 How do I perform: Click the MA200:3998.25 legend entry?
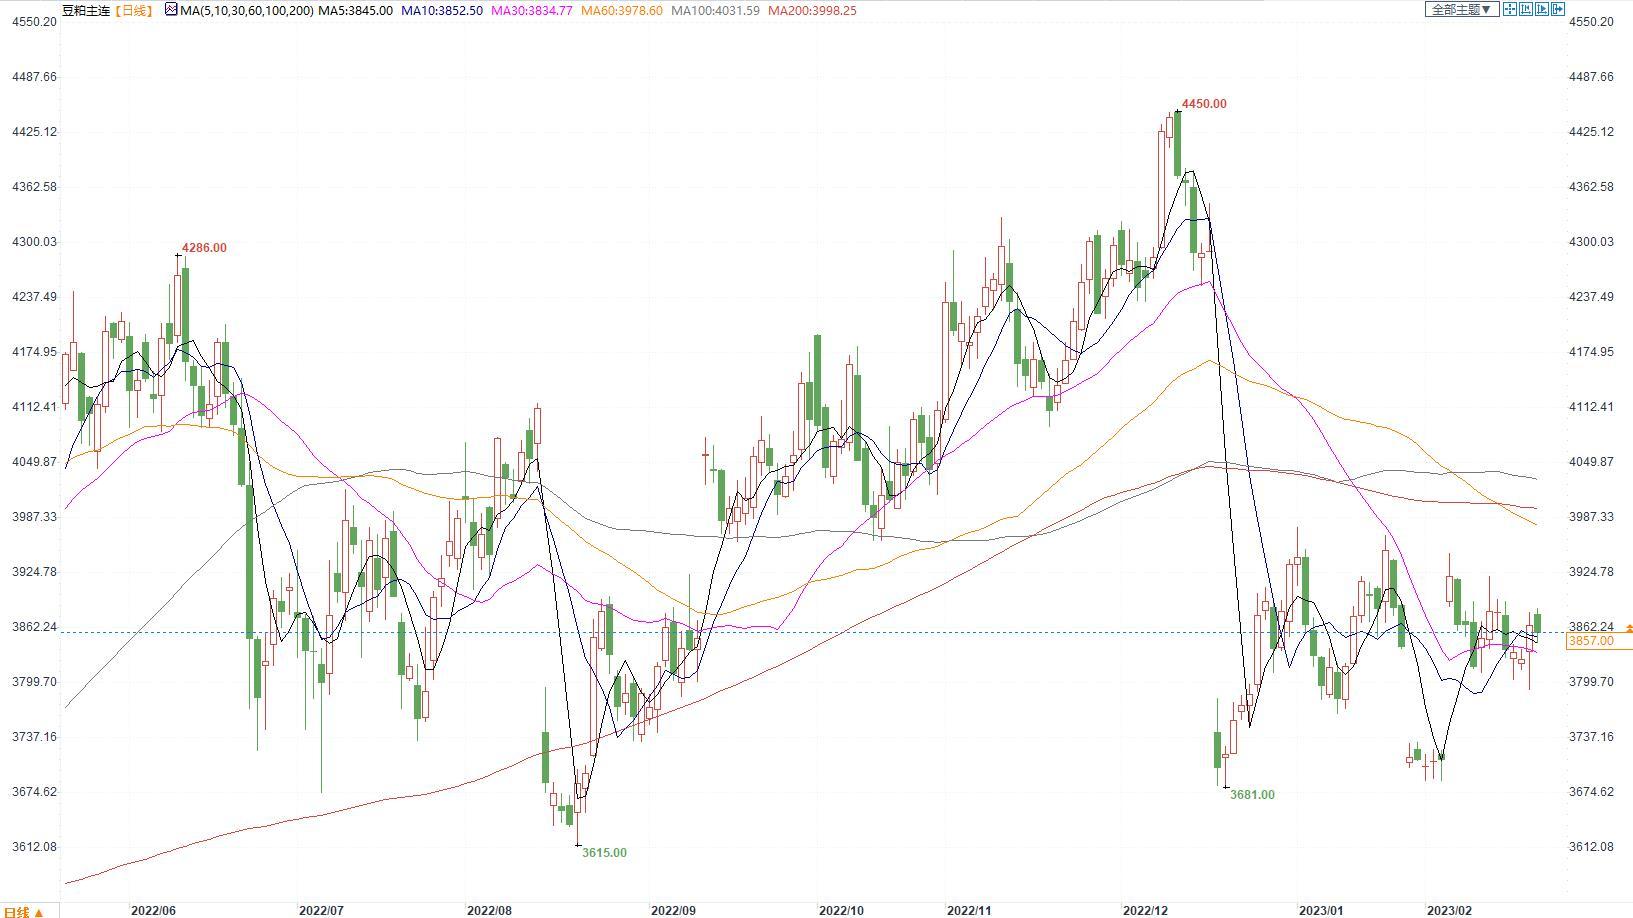(x=812, y=10)
